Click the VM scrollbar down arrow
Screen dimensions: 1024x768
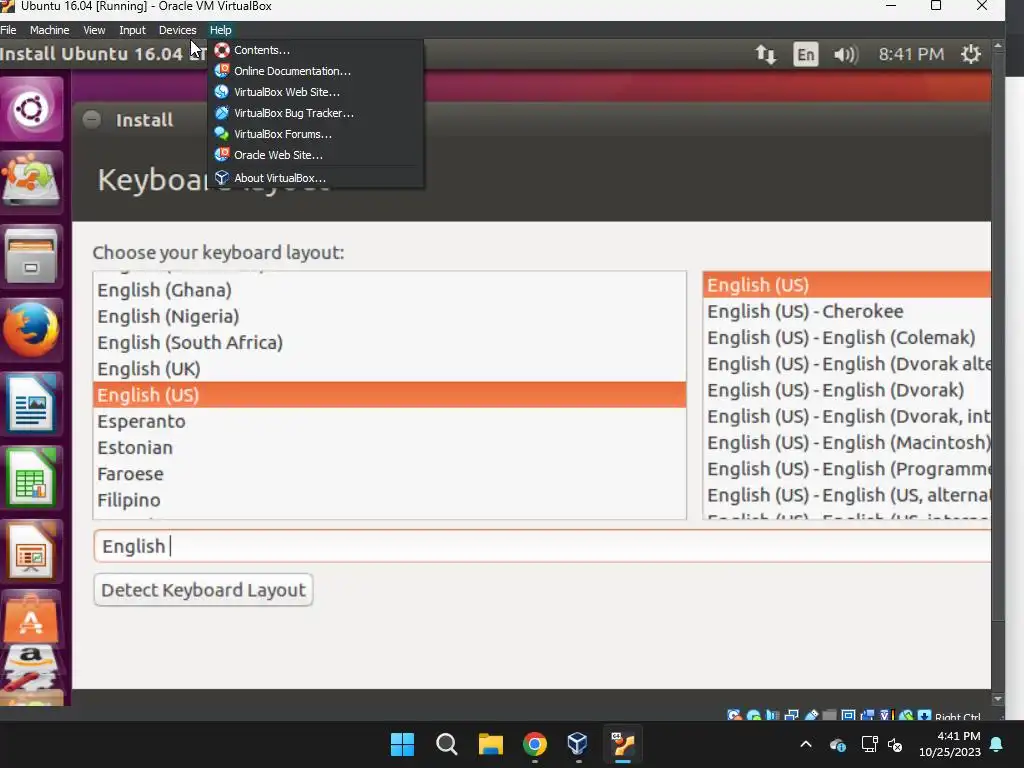coord(998,699)
